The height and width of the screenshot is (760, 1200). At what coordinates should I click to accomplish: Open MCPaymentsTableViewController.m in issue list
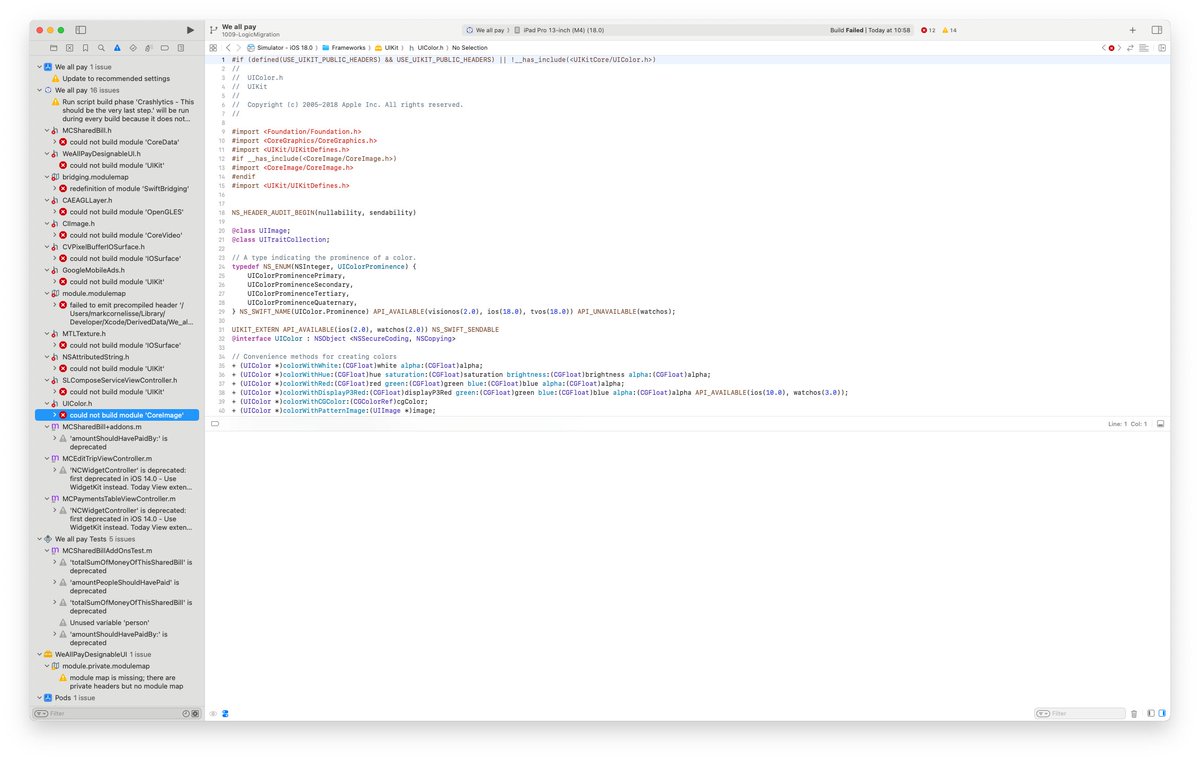[119, 498]
